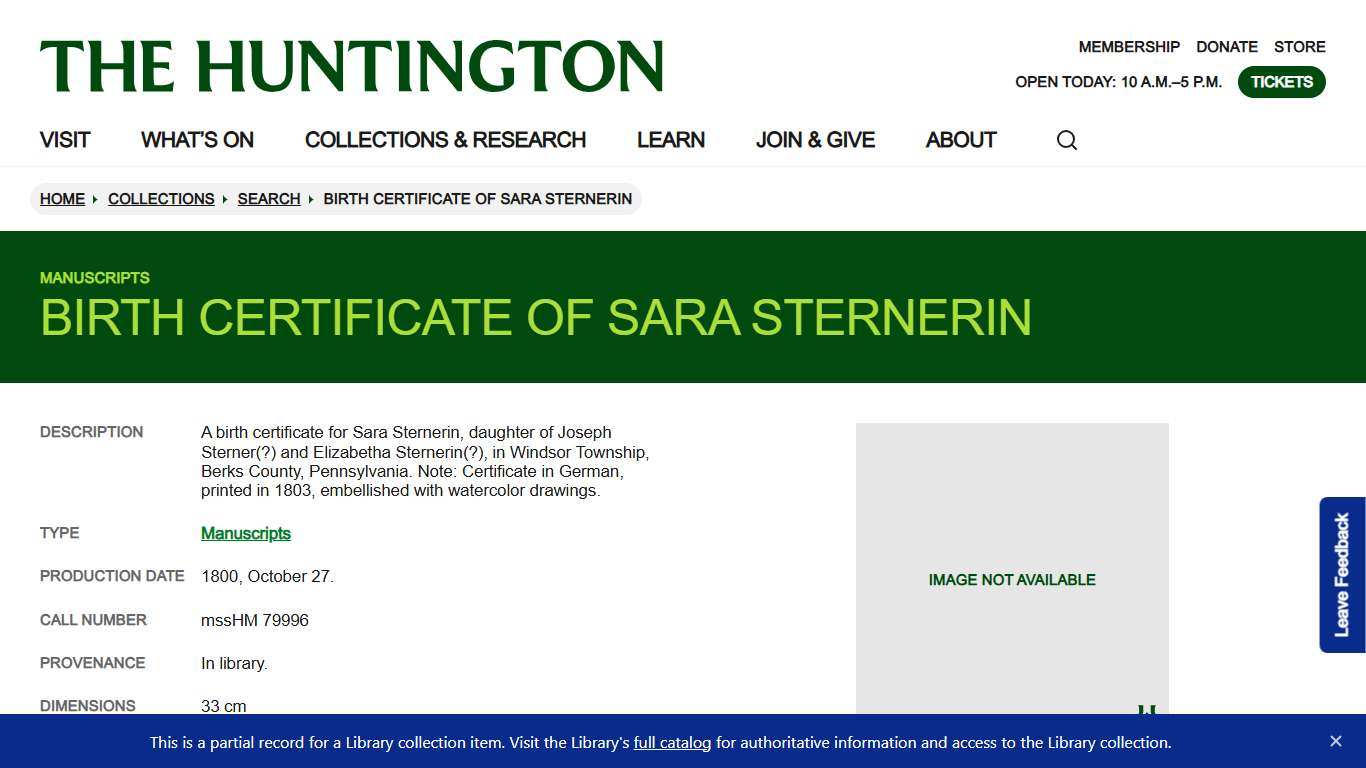Screen dimensions: 1366x768
Task: Open the COLLECTIONS & RESEARCH menu
Action: pos(445,140)
